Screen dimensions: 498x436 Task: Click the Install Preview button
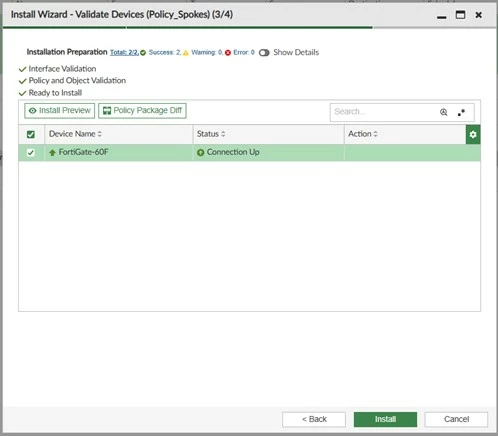60,111
